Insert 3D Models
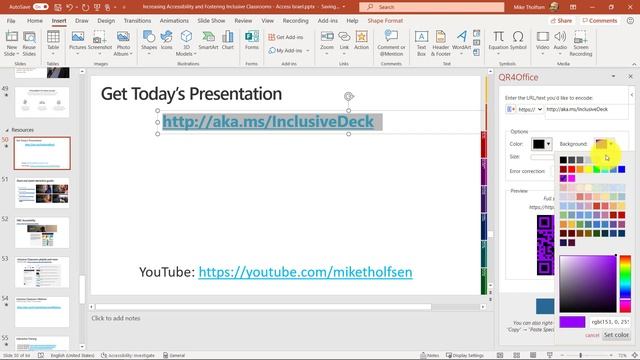640x360 pixels. (x=186, y=43)
